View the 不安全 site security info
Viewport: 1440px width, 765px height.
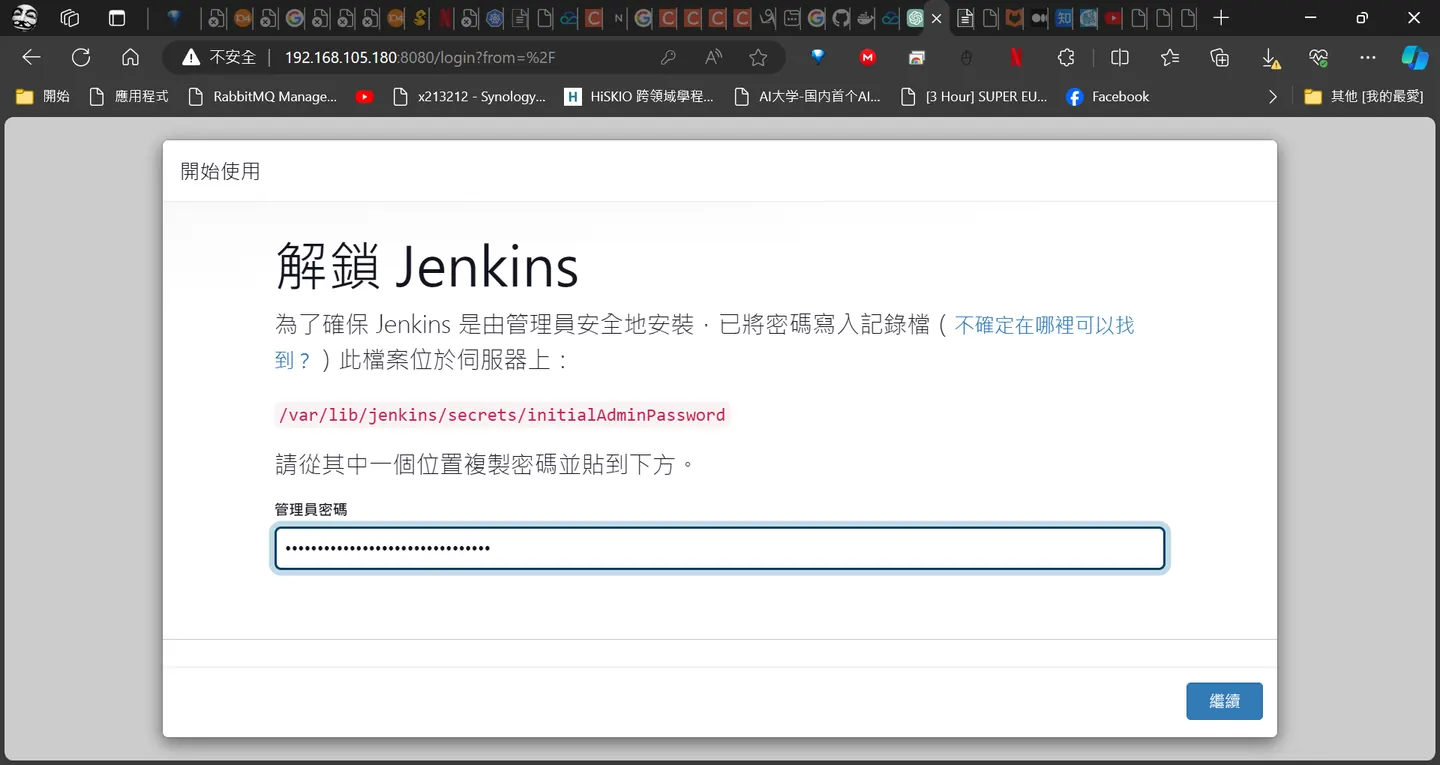[x=219, y=57]
